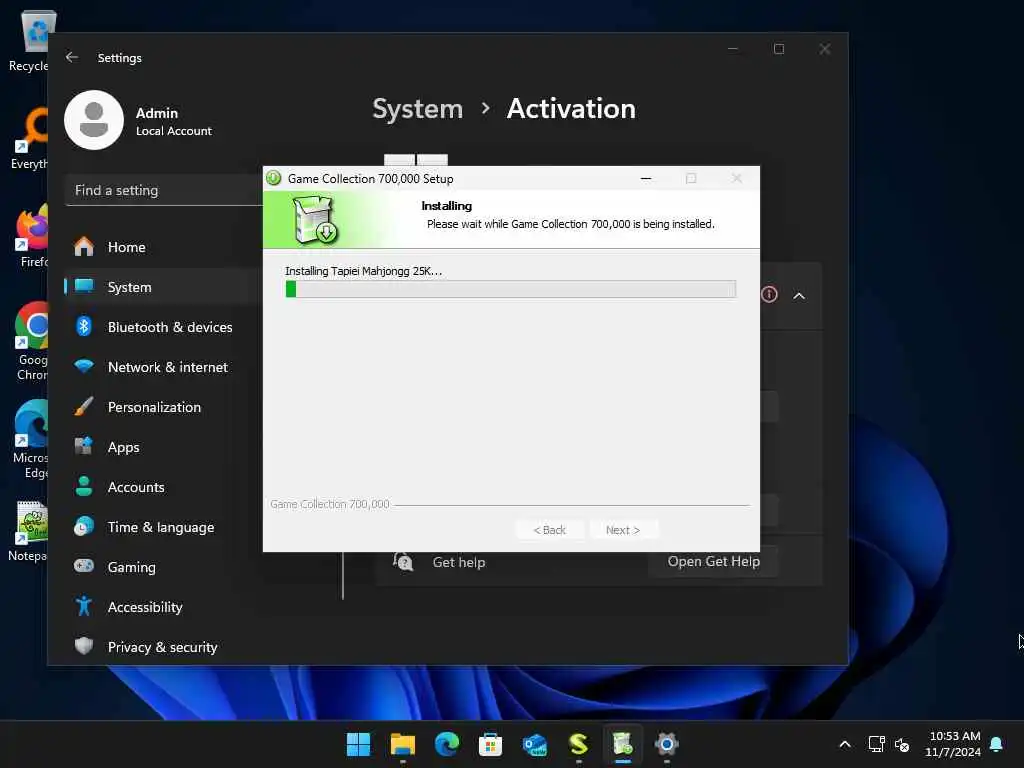1024x768 pixels.
Task: Select the Firefox desktop shortcut
Action: pyautogui.click(x=33, y=236)
